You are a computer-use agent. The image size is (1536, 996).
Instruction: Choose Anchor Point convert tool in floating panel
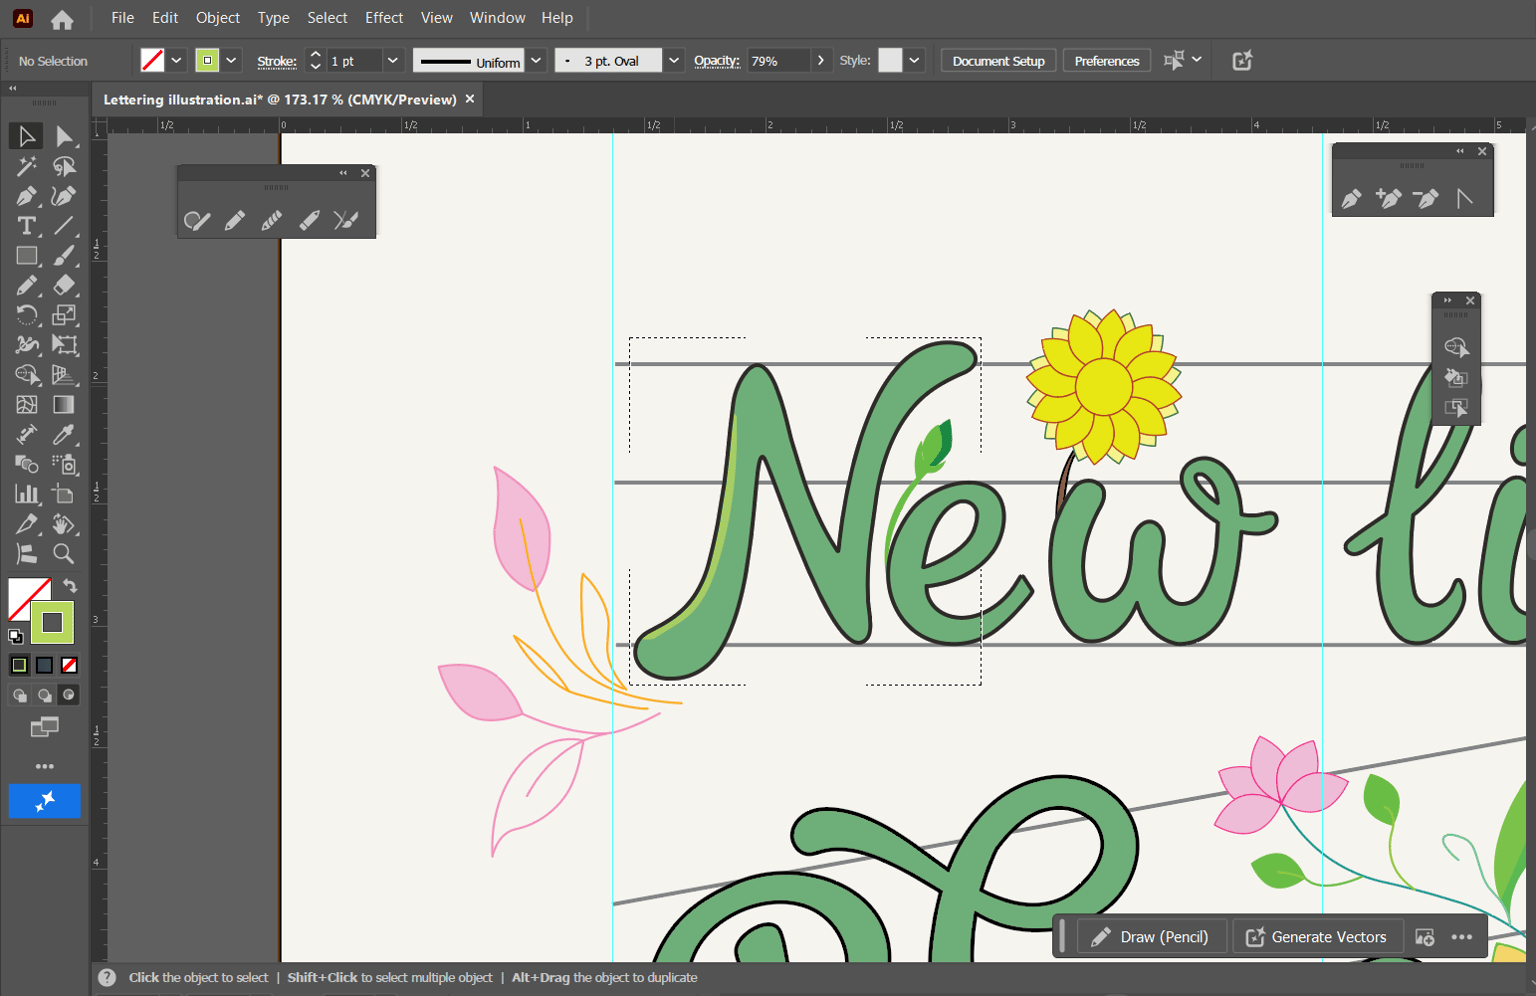coord(1464,198)
